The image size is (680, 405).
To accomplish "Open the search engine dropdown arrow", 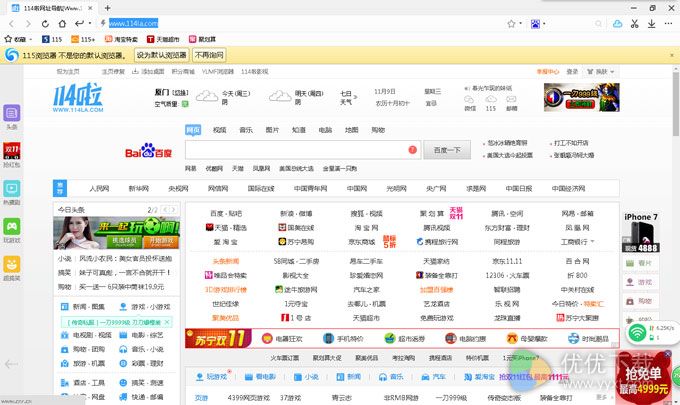I will coord(544,24).
